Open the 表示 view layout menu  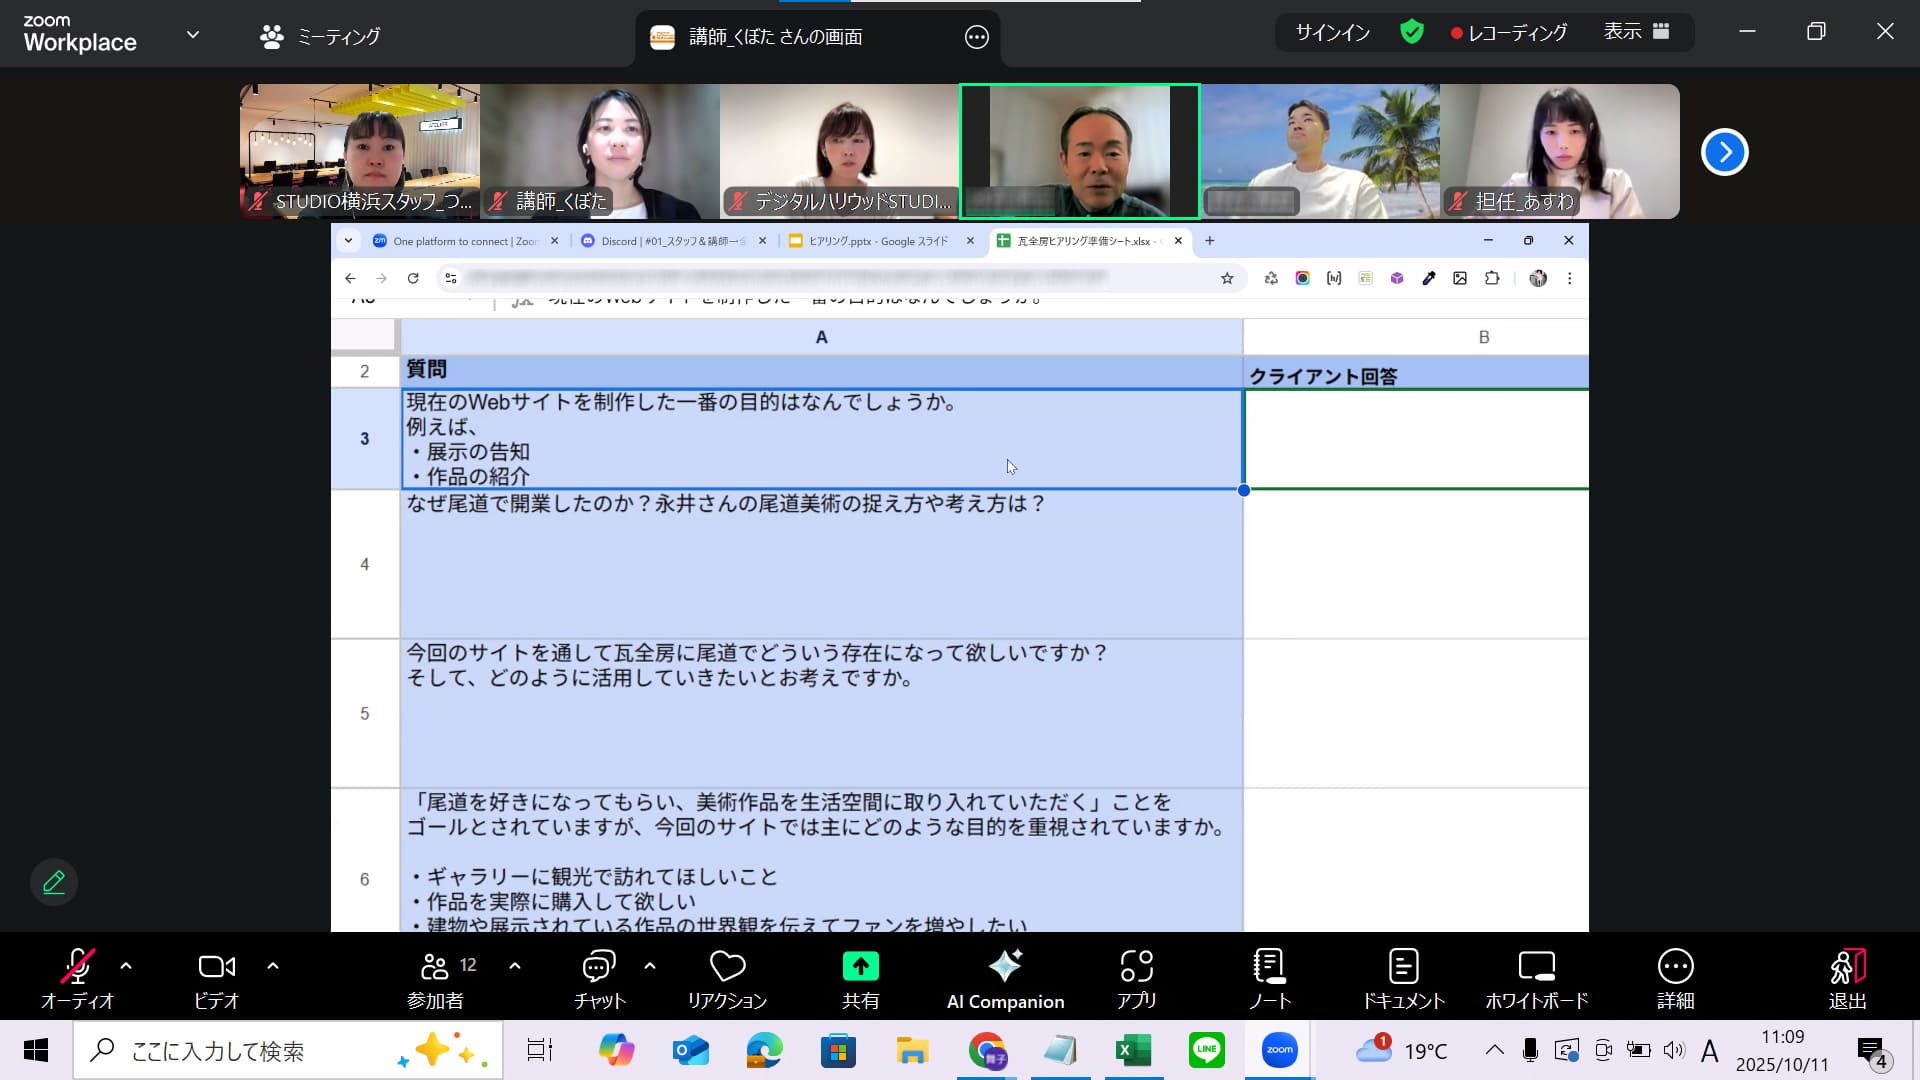[x=1636, y=32]
